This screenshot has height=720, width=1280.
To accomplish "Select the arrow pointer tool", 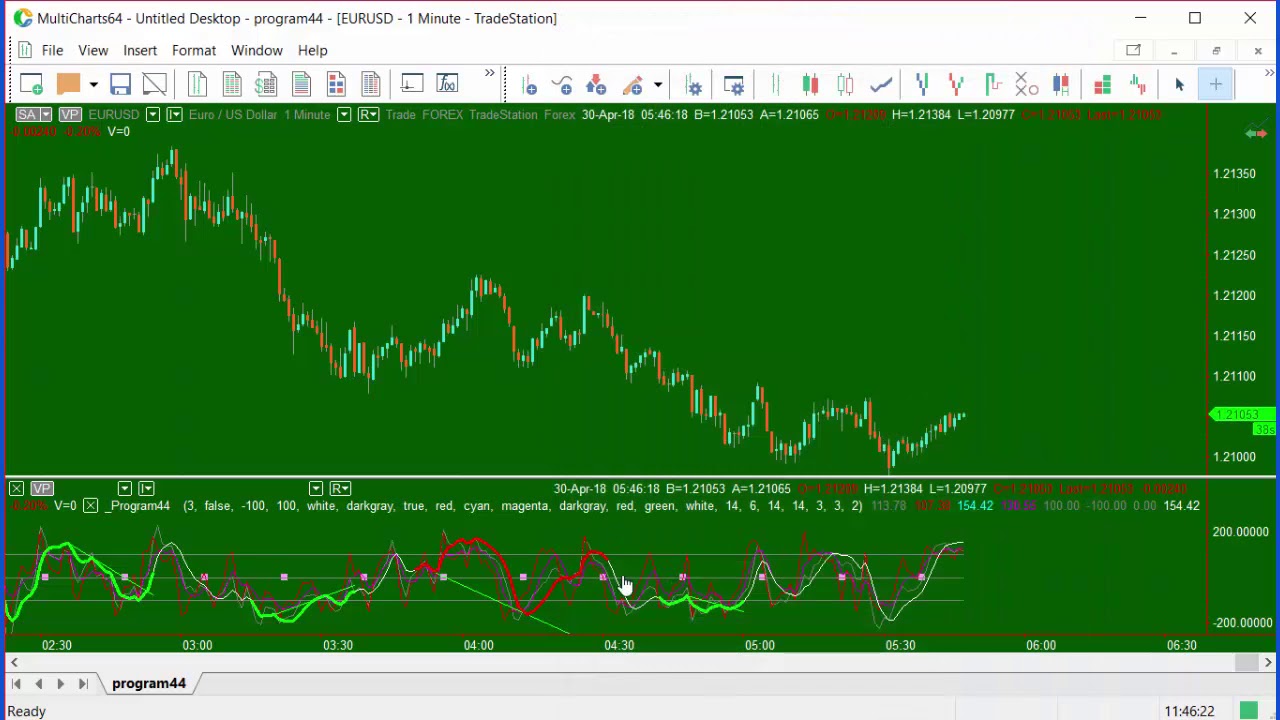I will coord(1179,86).
